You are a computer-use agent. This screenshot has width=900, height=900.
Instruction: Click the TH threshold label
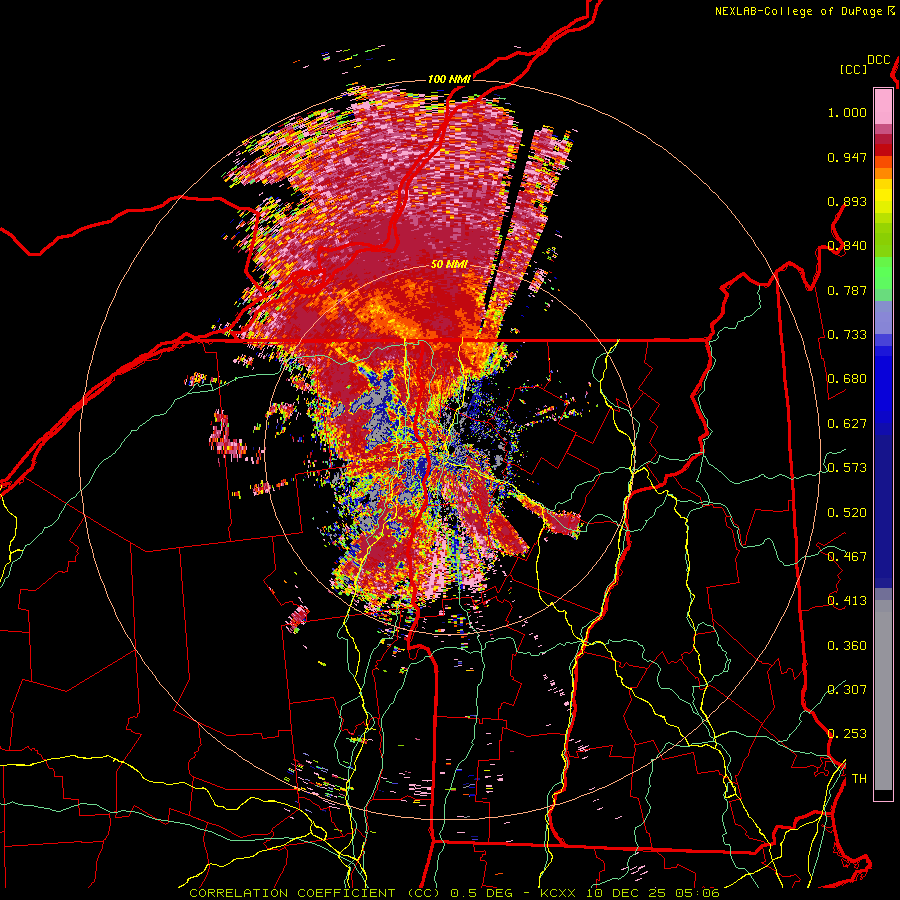coord(859,779)
